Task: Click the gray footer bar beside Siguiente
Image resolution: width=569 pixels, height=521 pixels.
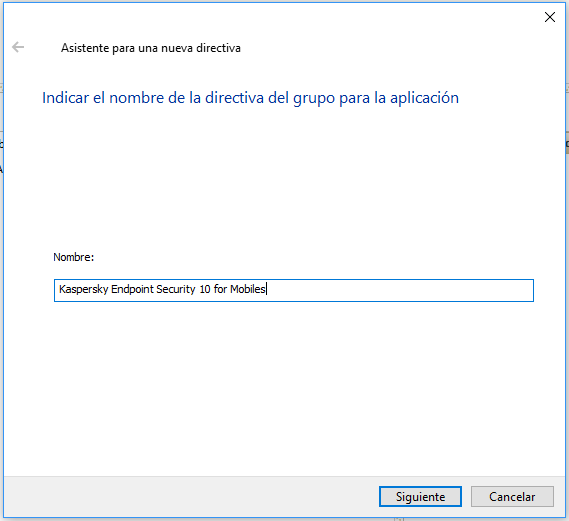Action: point(189,496)
